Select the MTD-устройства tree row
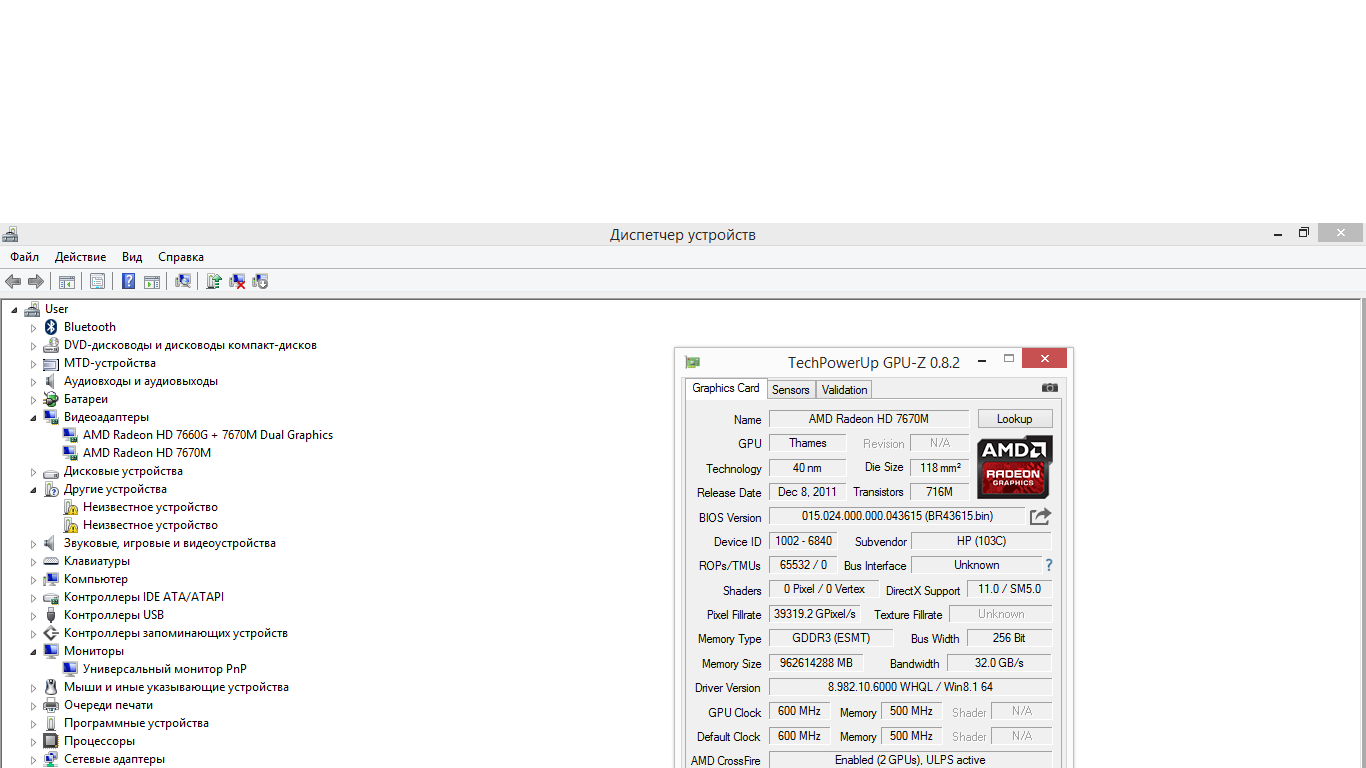This screenshot has width=1366, height=768. 110,363
